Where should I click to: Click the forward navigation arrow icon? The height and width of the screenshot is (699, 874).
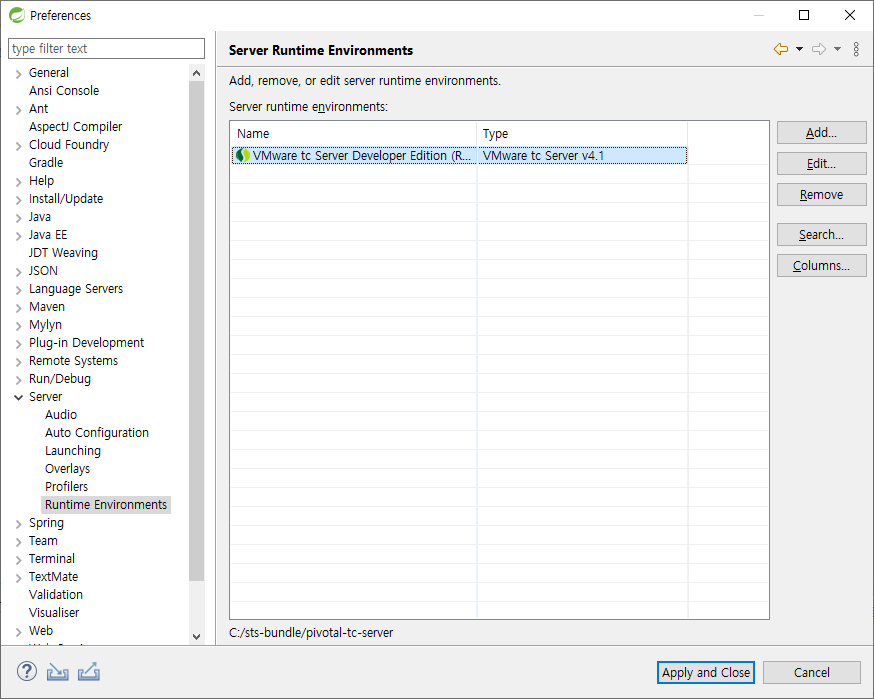click(x=819, y=50)
